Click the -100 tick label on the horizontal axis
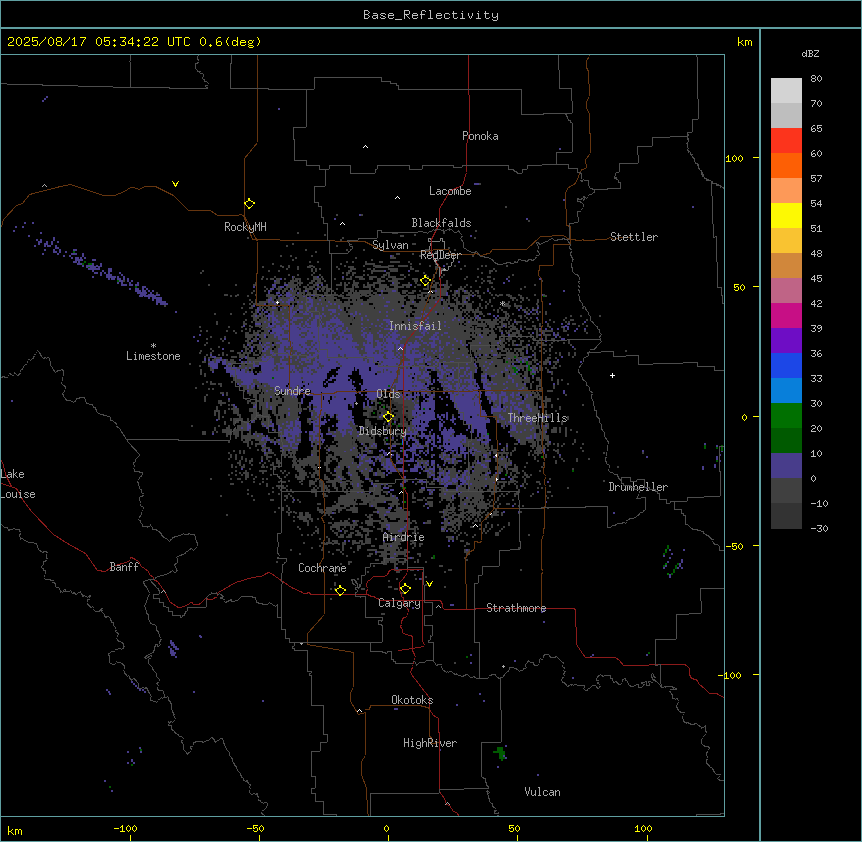 click(125, 828)
